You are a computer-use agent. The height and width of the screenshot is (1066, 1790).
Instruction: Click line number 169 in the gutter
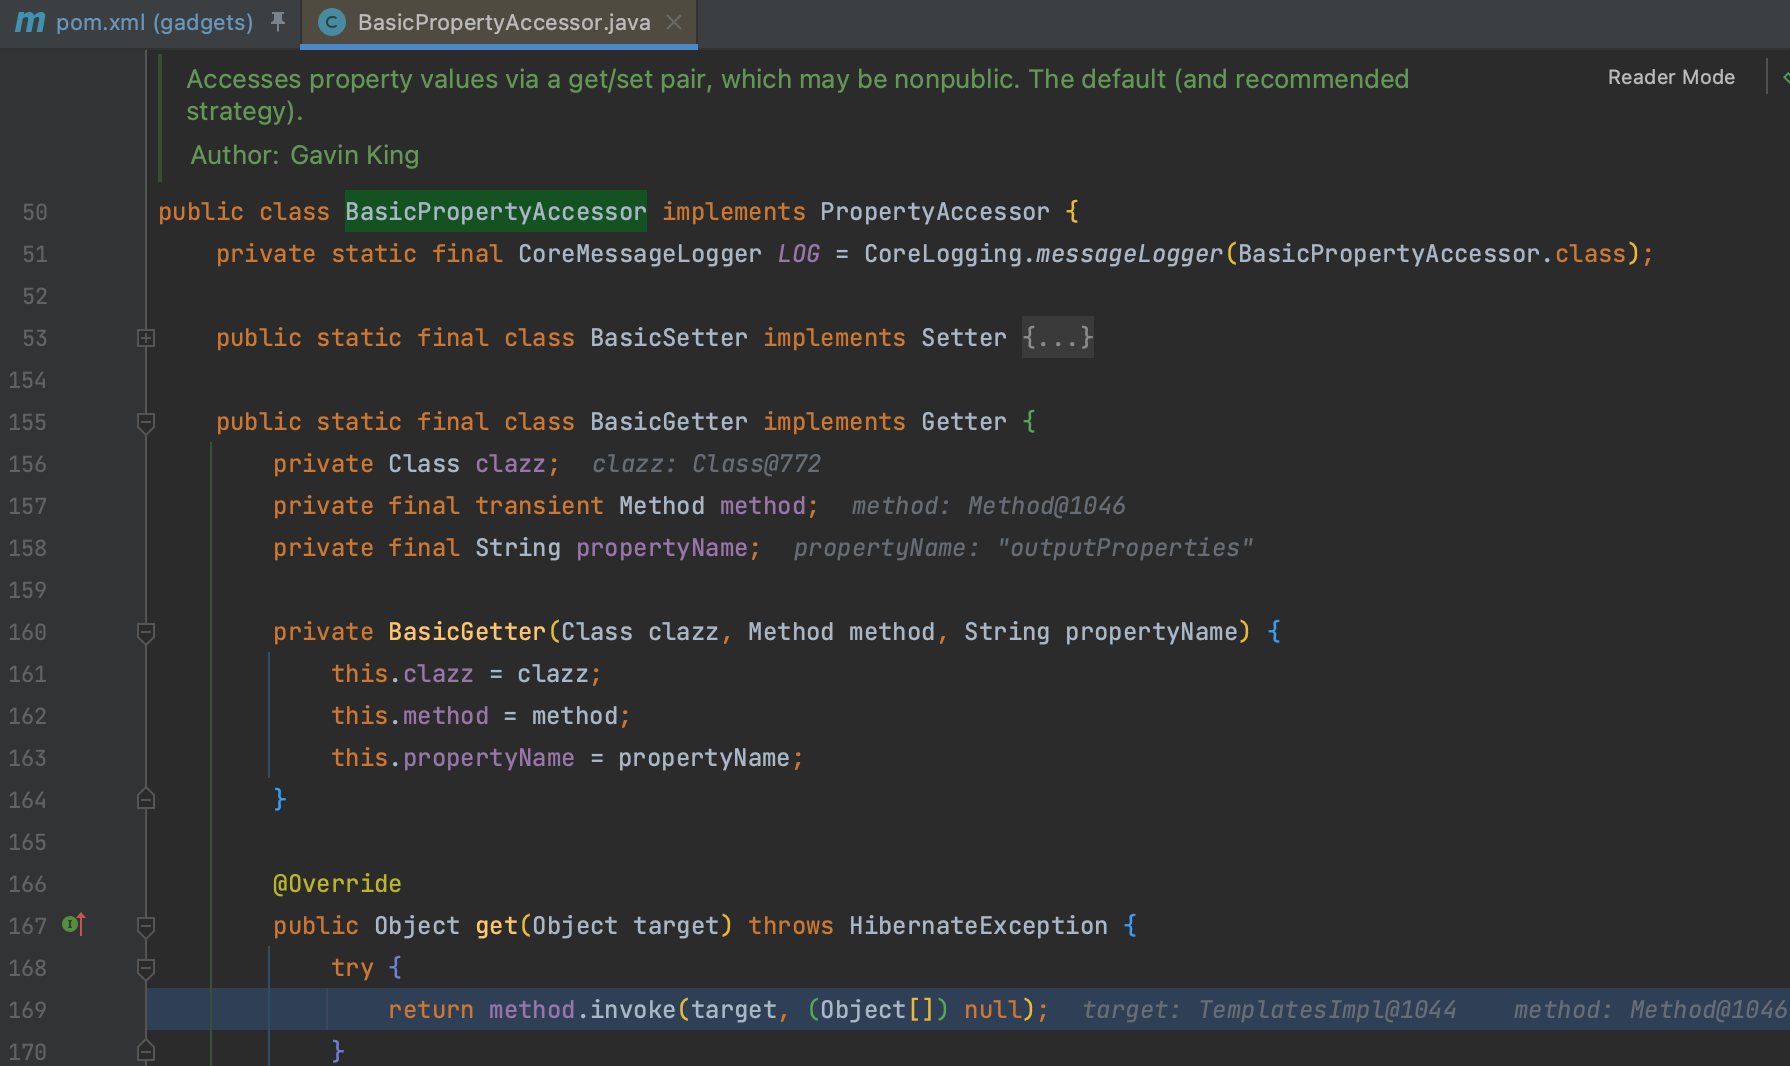coord(27,1010)
